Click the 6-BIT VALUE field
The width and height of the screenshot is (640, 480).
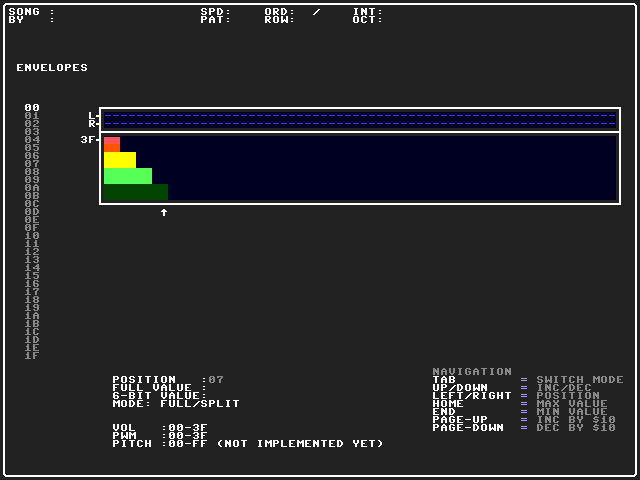coord(160,396)
